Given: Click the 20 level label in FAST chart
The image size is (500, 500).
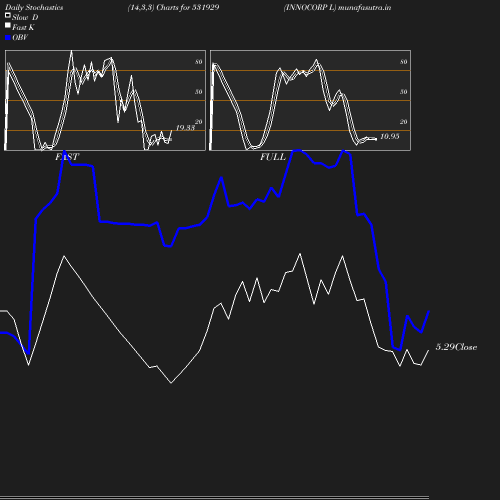Looking at the screenshot, I should coord(199,122).
